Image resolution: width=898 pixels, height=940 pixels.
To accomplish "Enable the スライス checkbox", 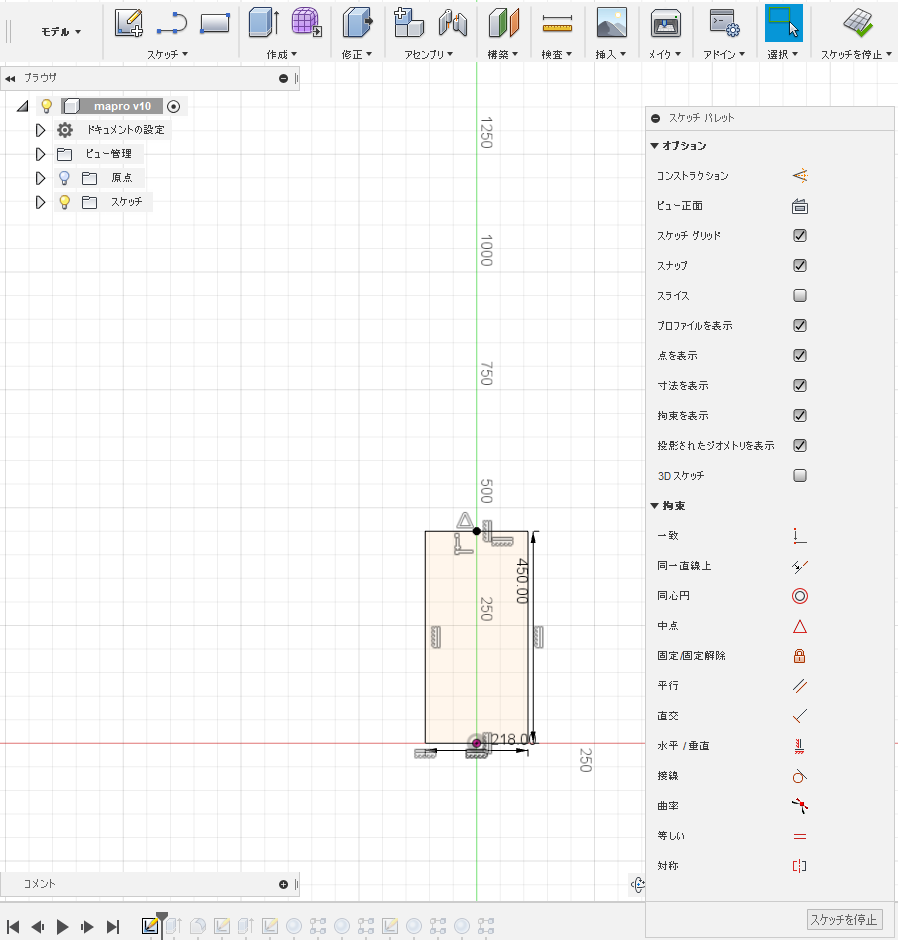I will (x=797, y=295).
